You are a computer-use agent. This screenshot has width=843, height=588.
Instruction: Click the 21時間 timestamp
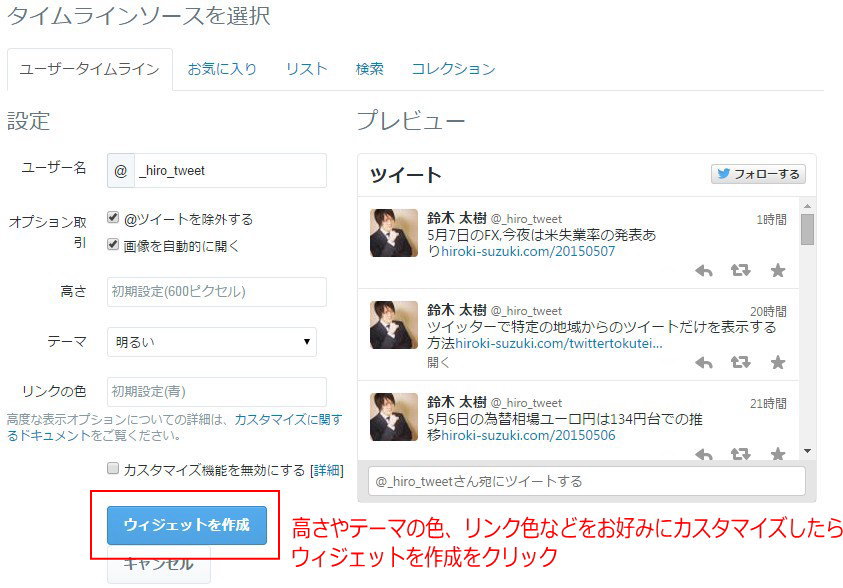tap(768, 403)
